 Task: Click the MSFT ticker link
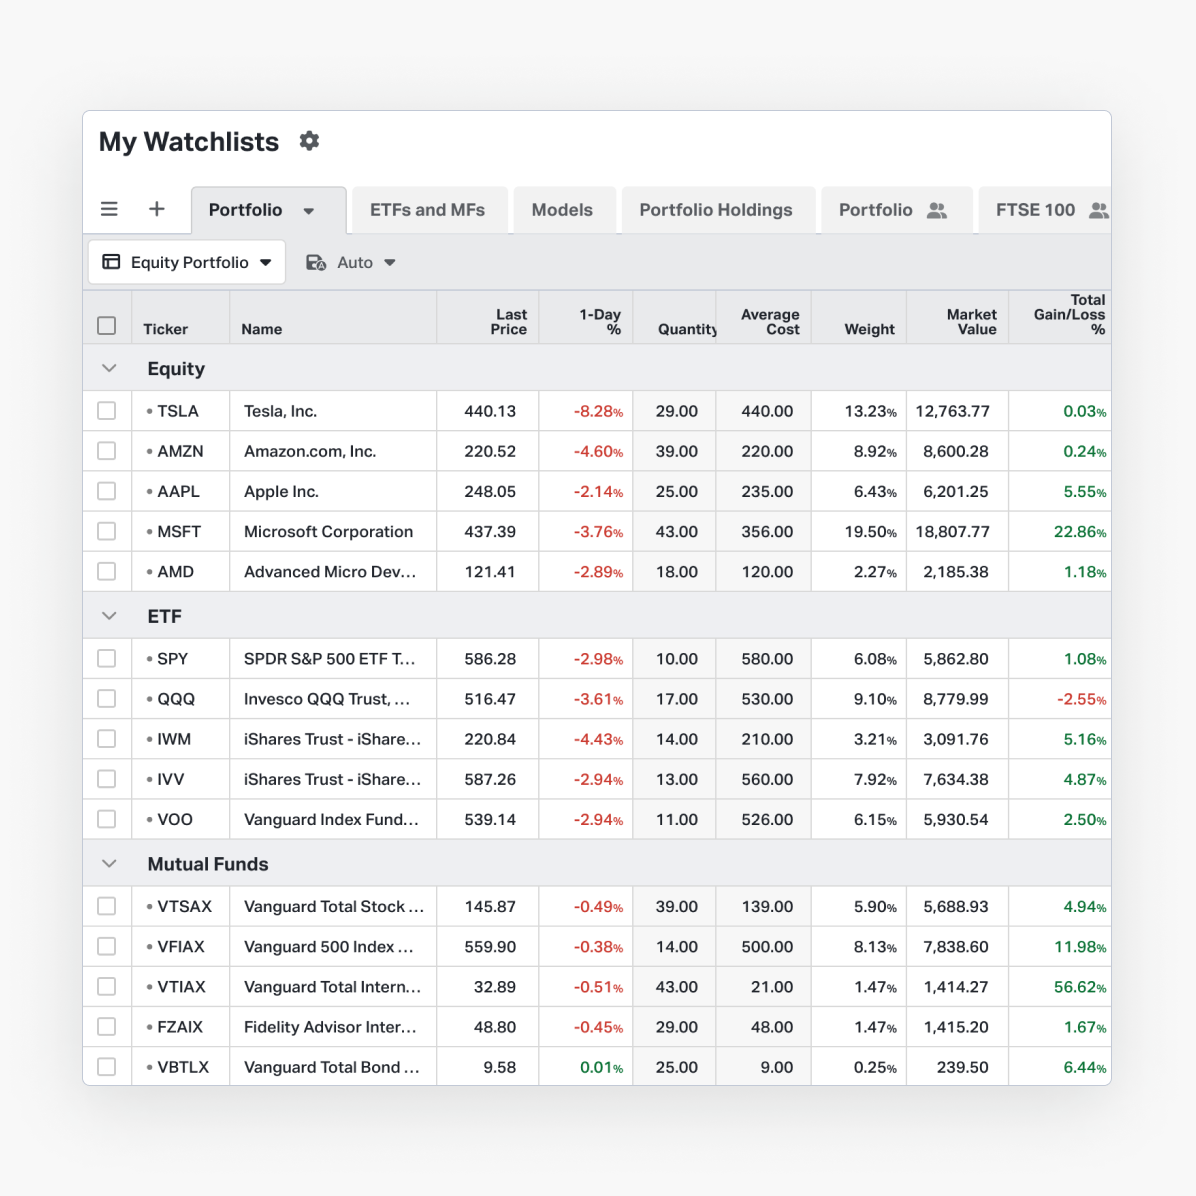(x=179, y=532)
